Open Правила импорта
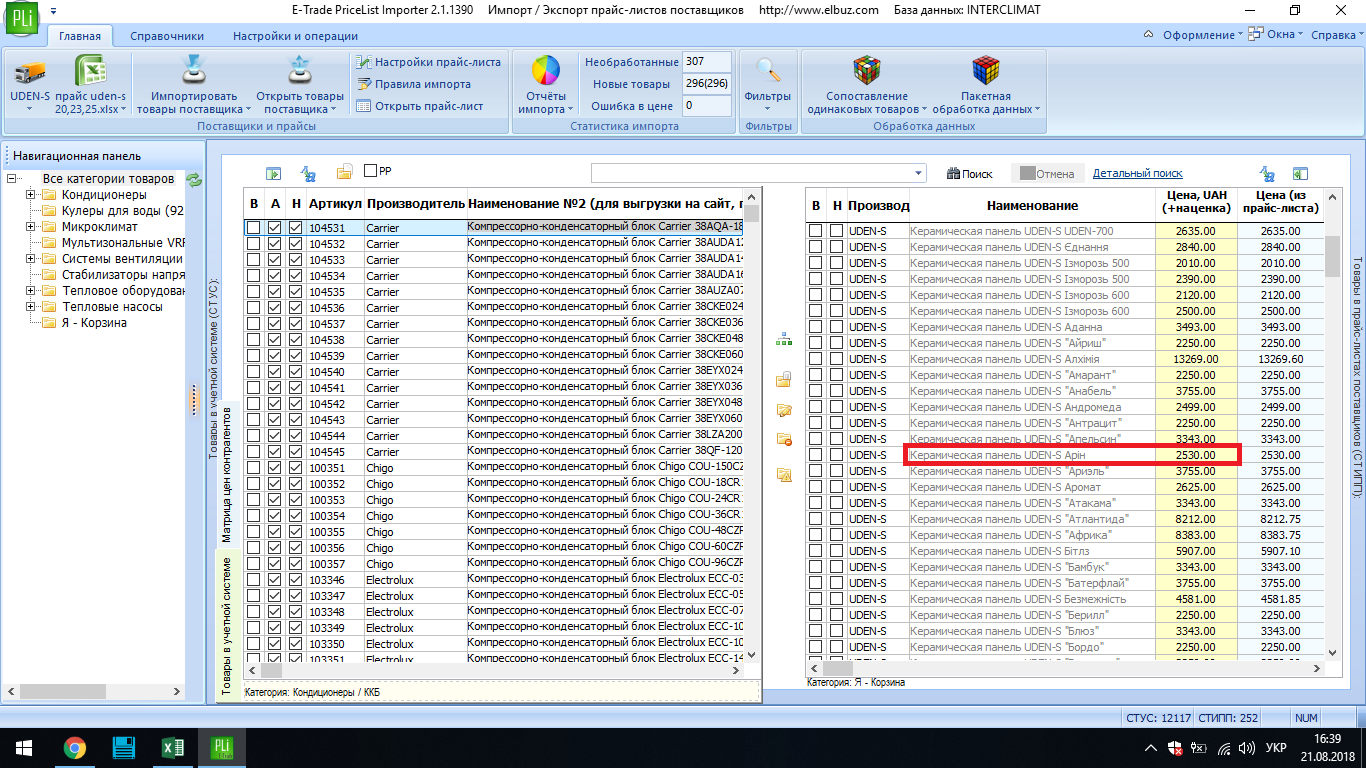This screenshot has height=768, width=1366. (413, 84)
